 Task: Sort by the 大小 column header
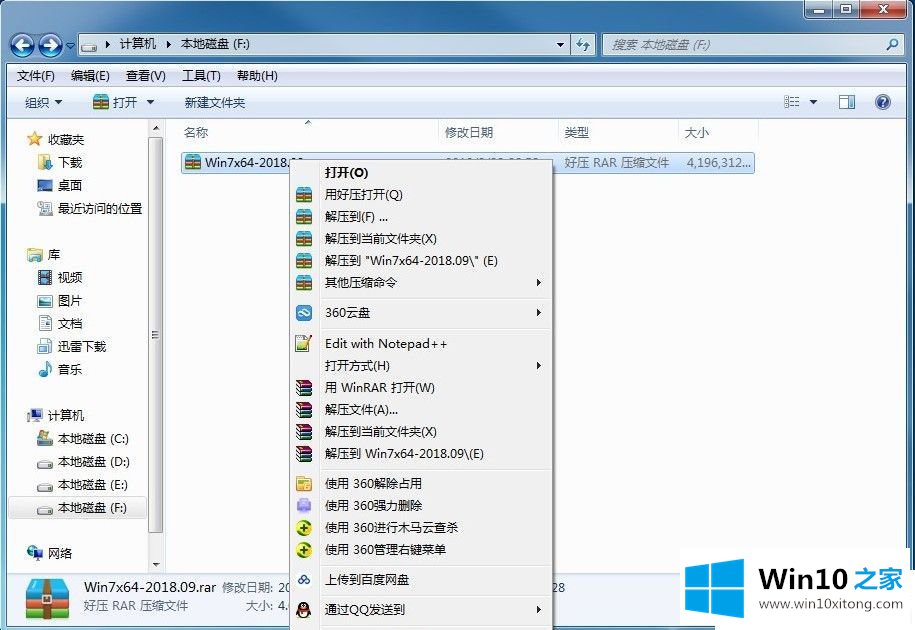click(718, 132)
